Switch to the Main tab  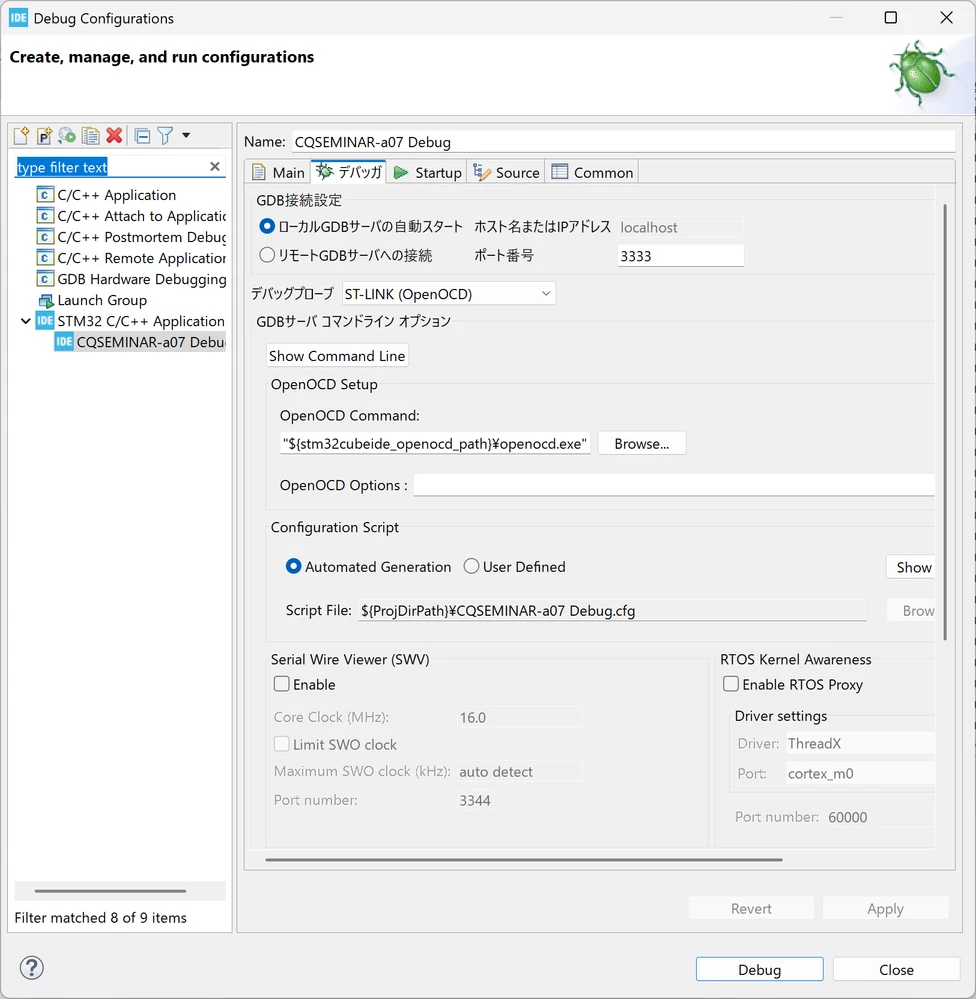[279, 173]
